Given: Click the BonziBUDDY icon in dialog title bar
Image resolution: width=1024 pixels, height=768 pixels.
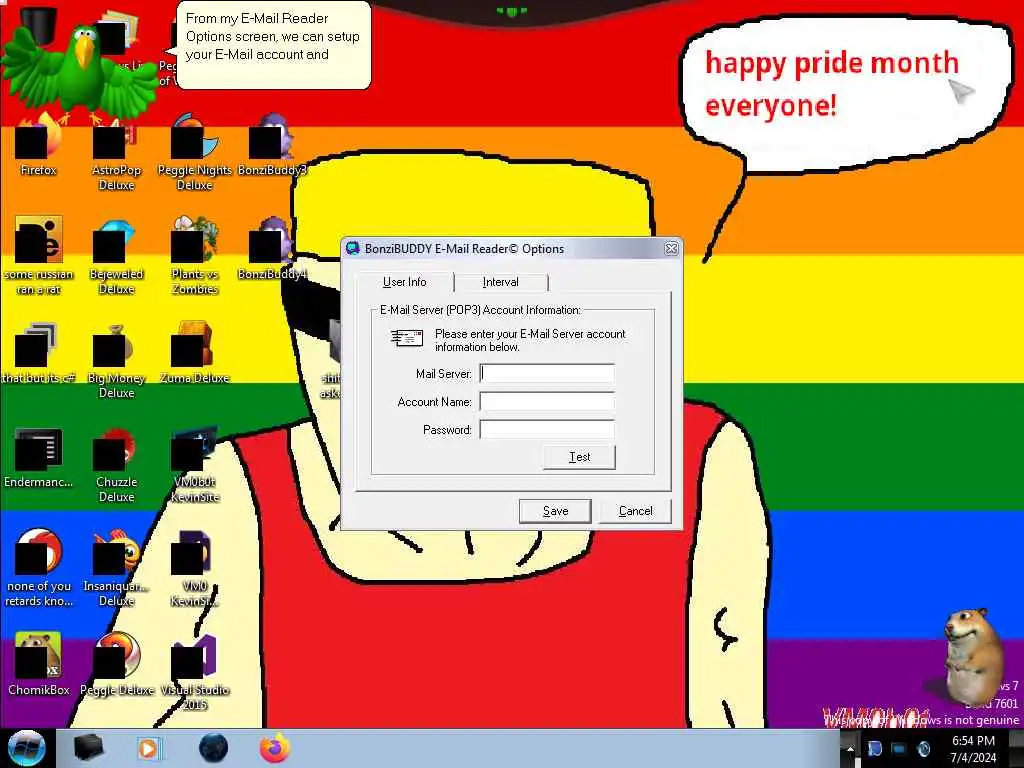Looking at the screenshot, I should (x=353, y=248).
